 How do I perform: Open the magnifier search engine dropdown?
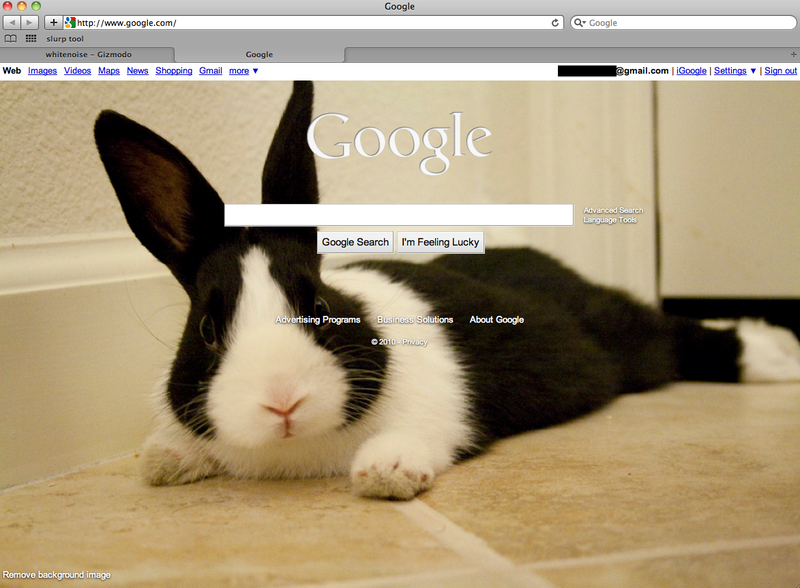tap(579, 22)
